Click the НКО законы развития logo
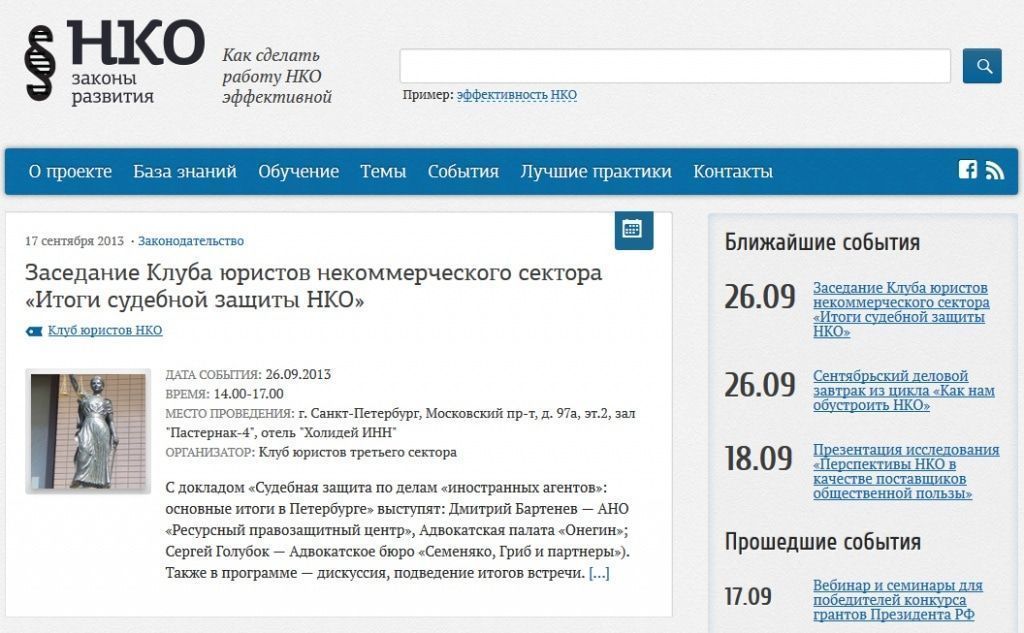 pos(115,62)
